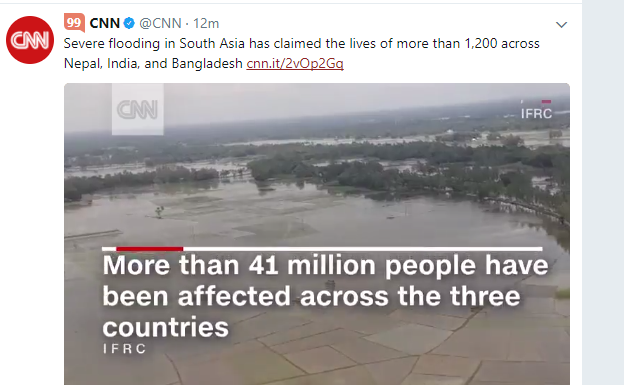Seek on the white video progress line

363,249
